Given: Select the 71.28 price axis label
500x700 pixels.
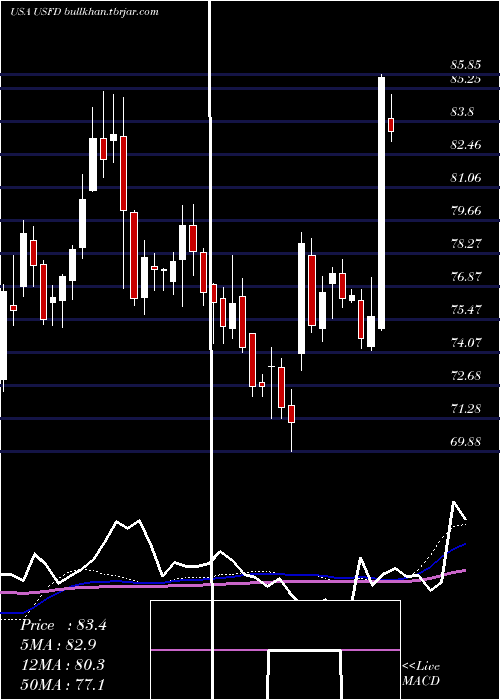Looking at the screenshot, I should click(x=466, y=409).
